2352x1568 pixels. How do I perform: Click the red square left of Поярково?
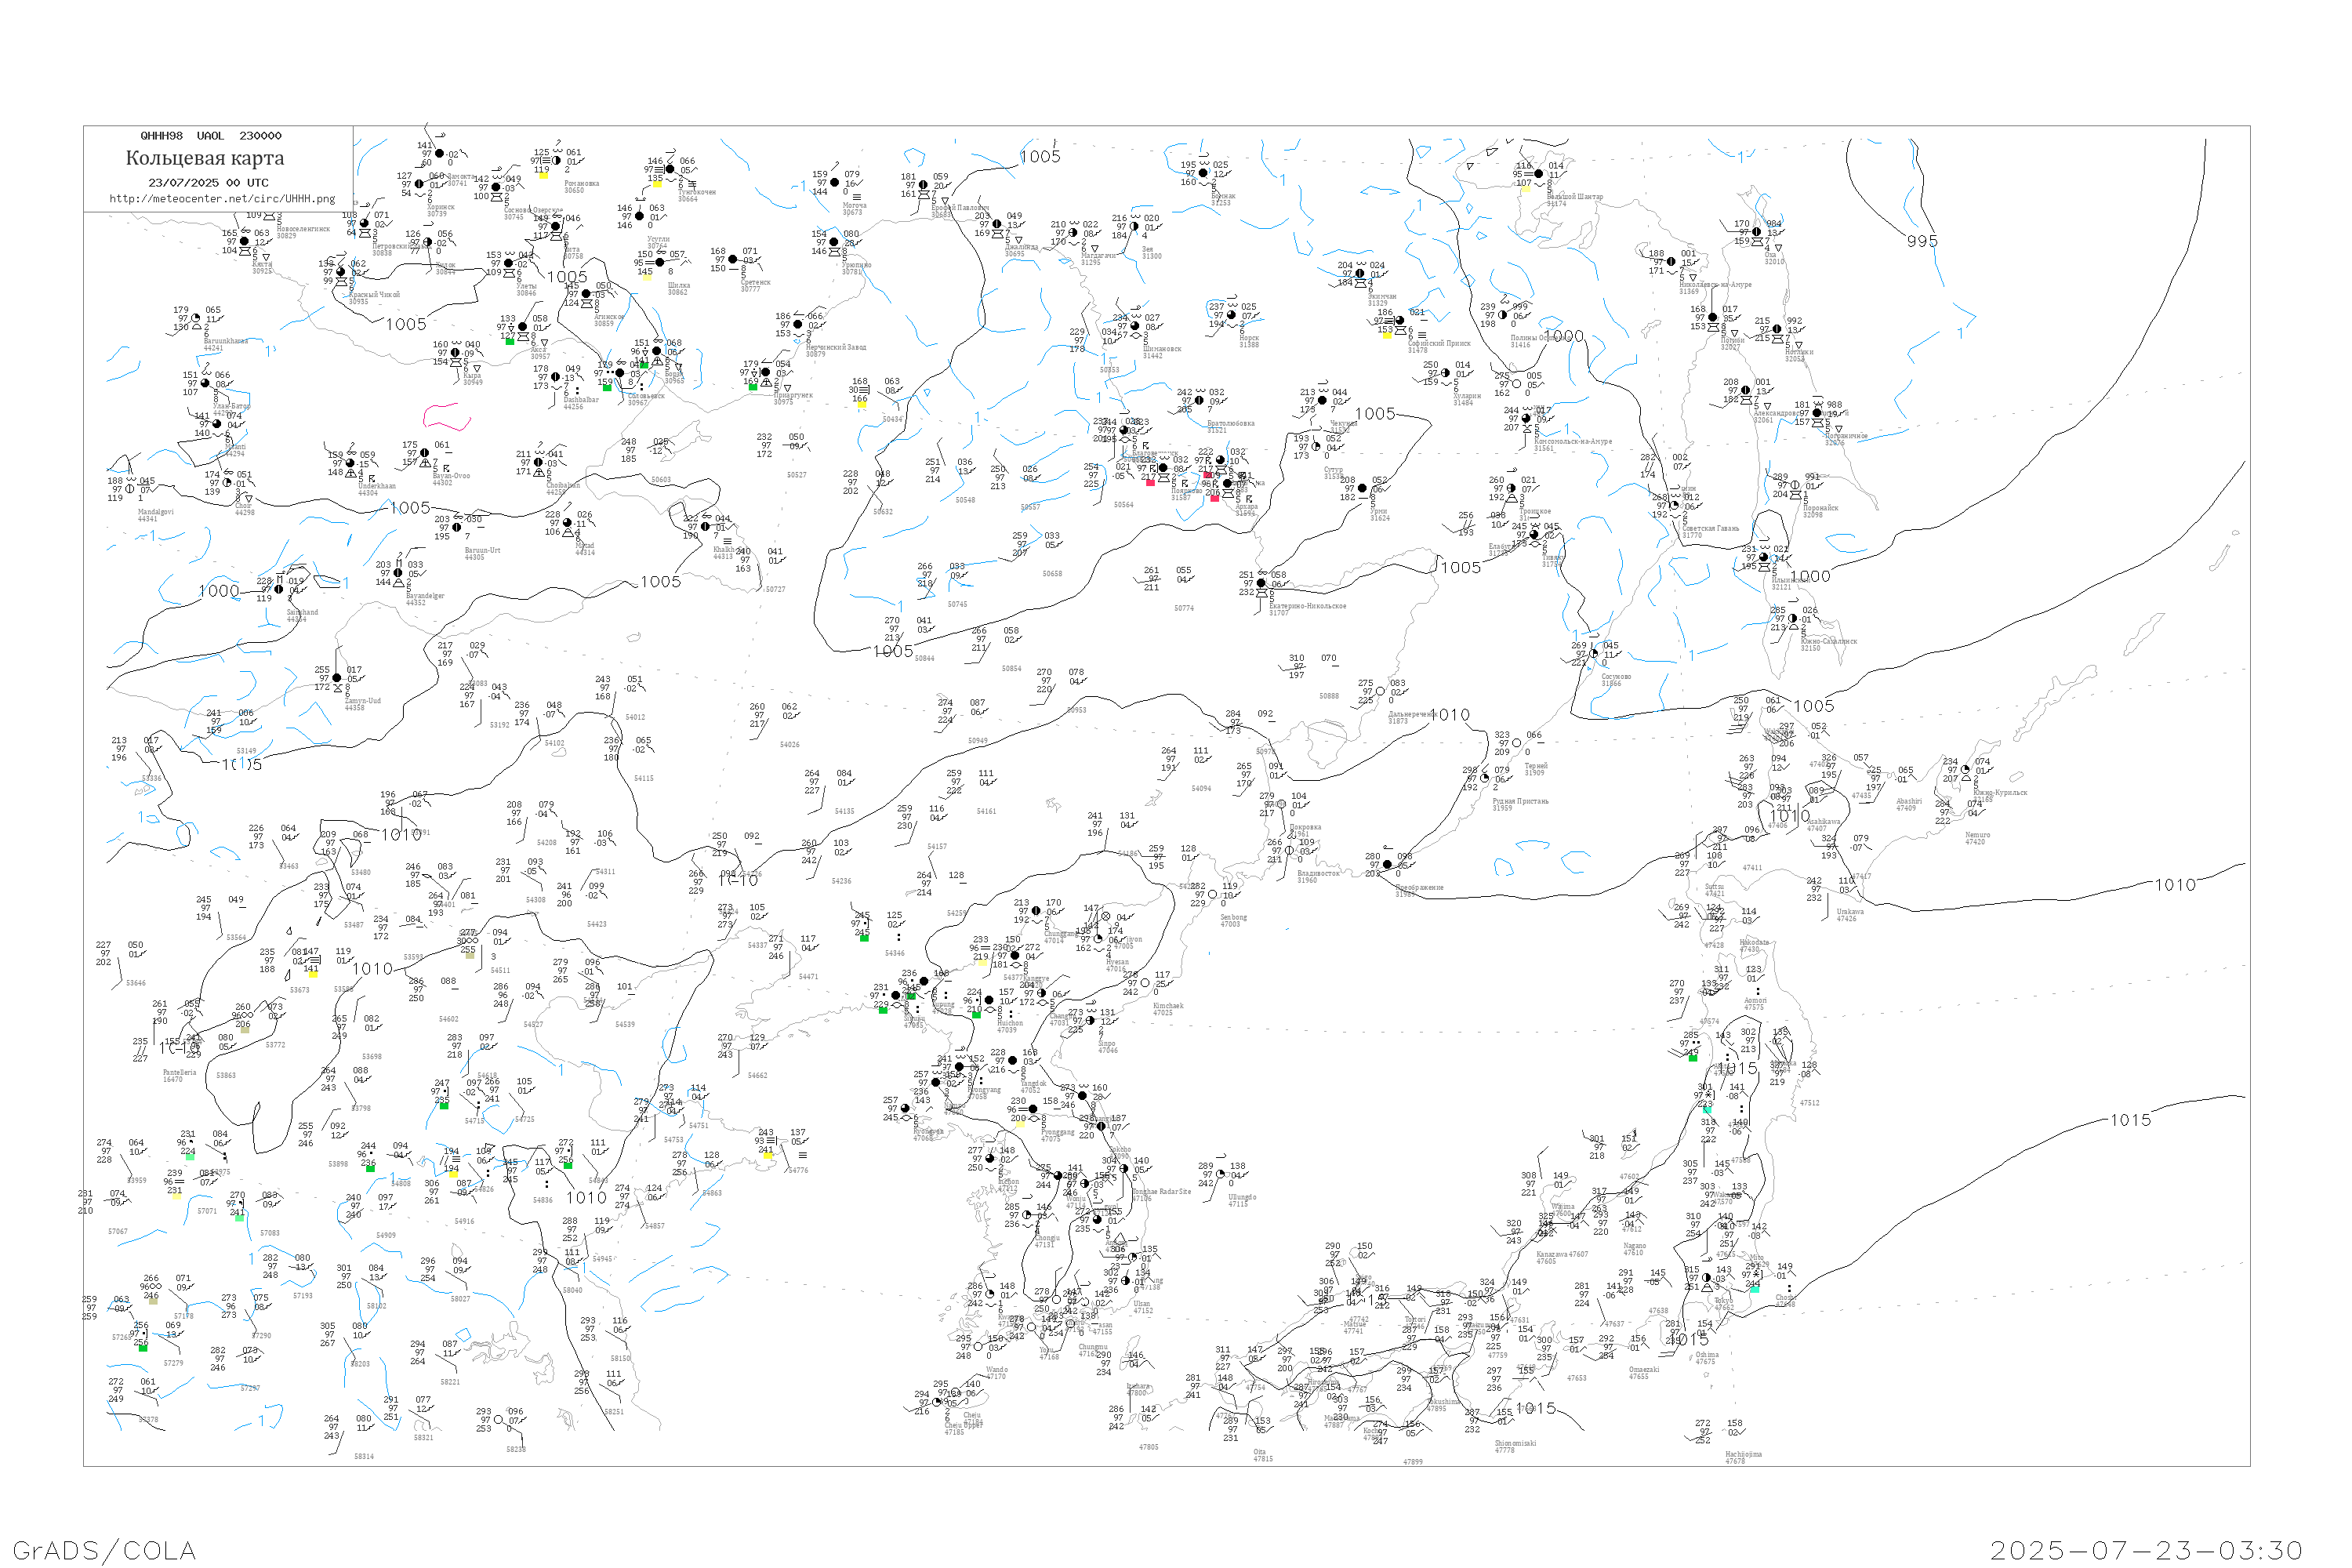[x=1150, y=482]
